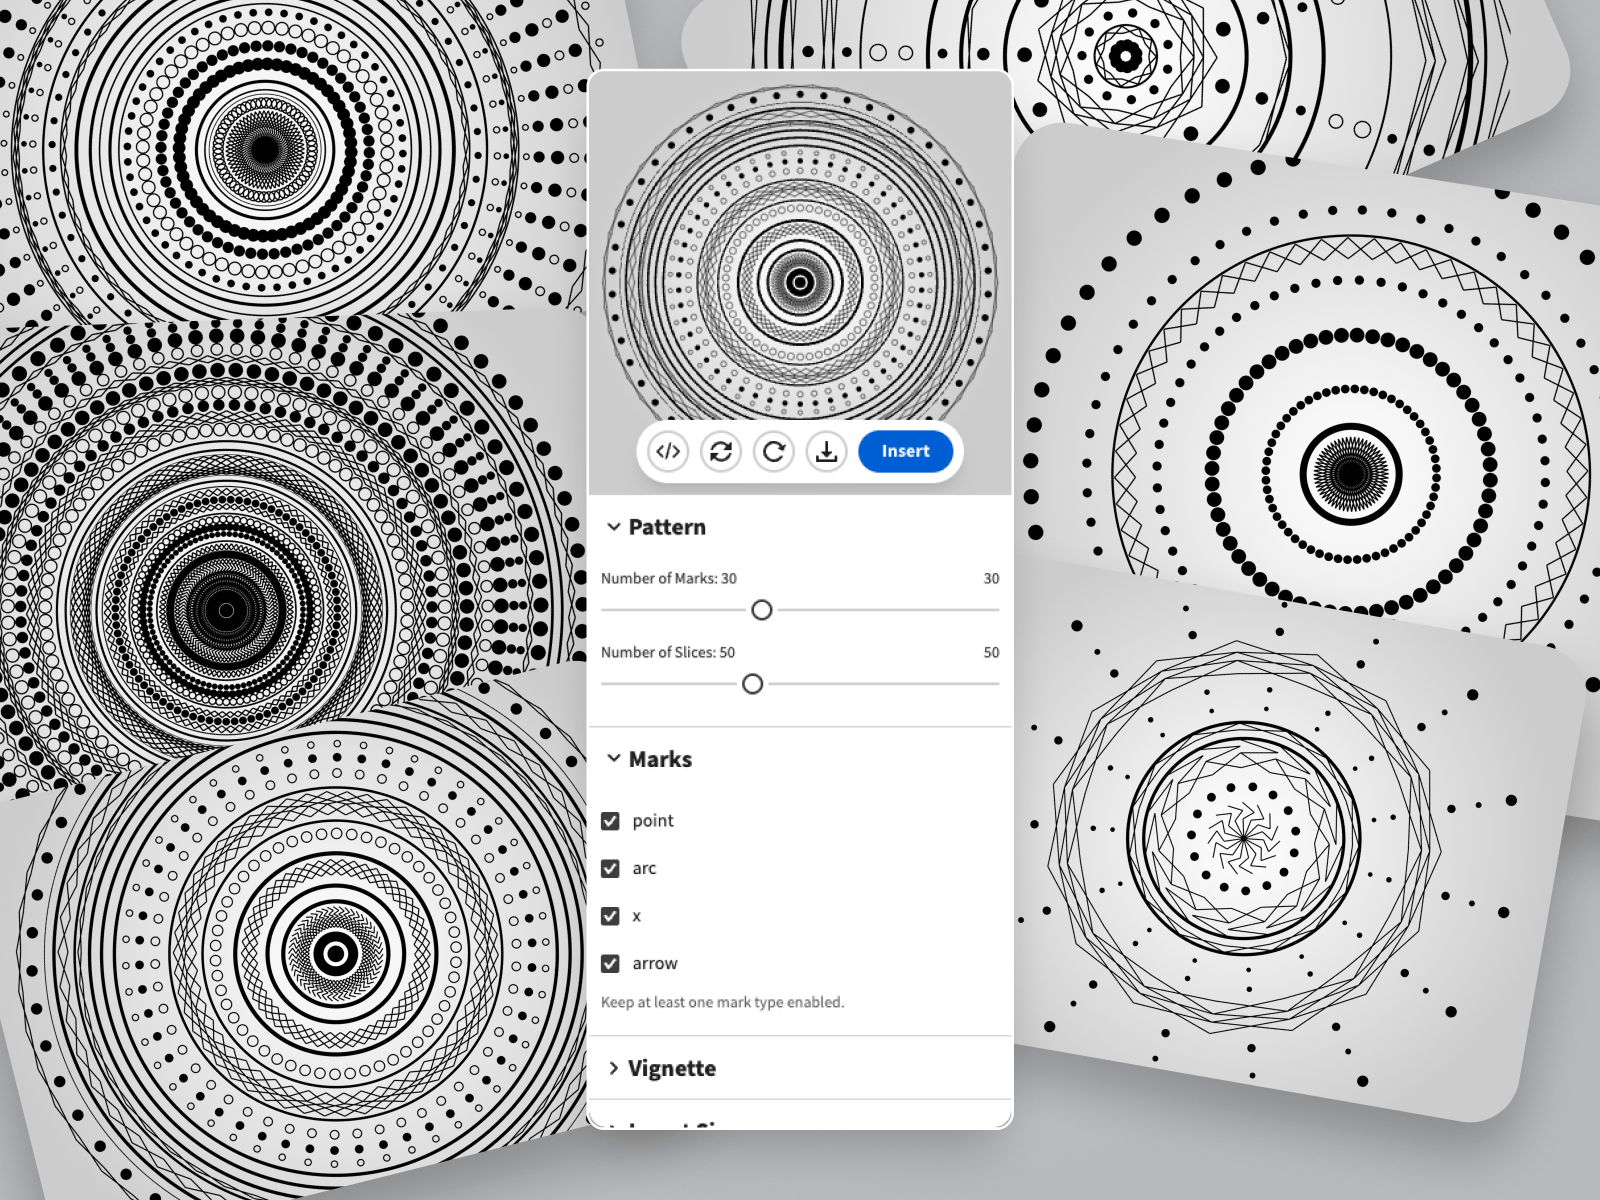Click the Pattern section heading
Screen dimensions: 1600x1200
tap(667, 527)
